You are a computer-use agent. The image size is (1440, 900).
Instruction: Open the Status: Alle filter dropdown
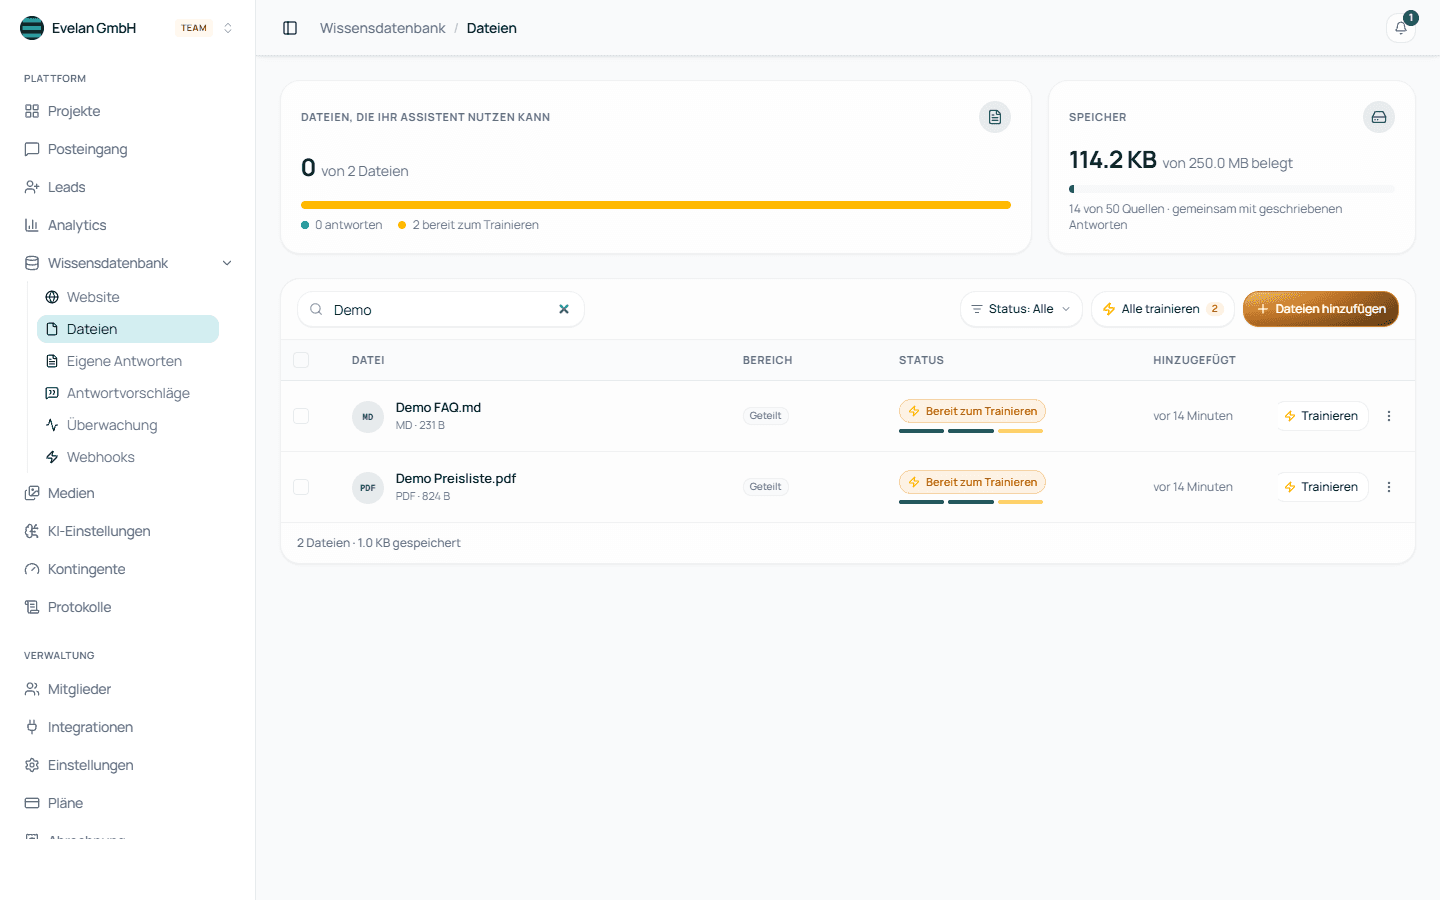coord(1021,309)
